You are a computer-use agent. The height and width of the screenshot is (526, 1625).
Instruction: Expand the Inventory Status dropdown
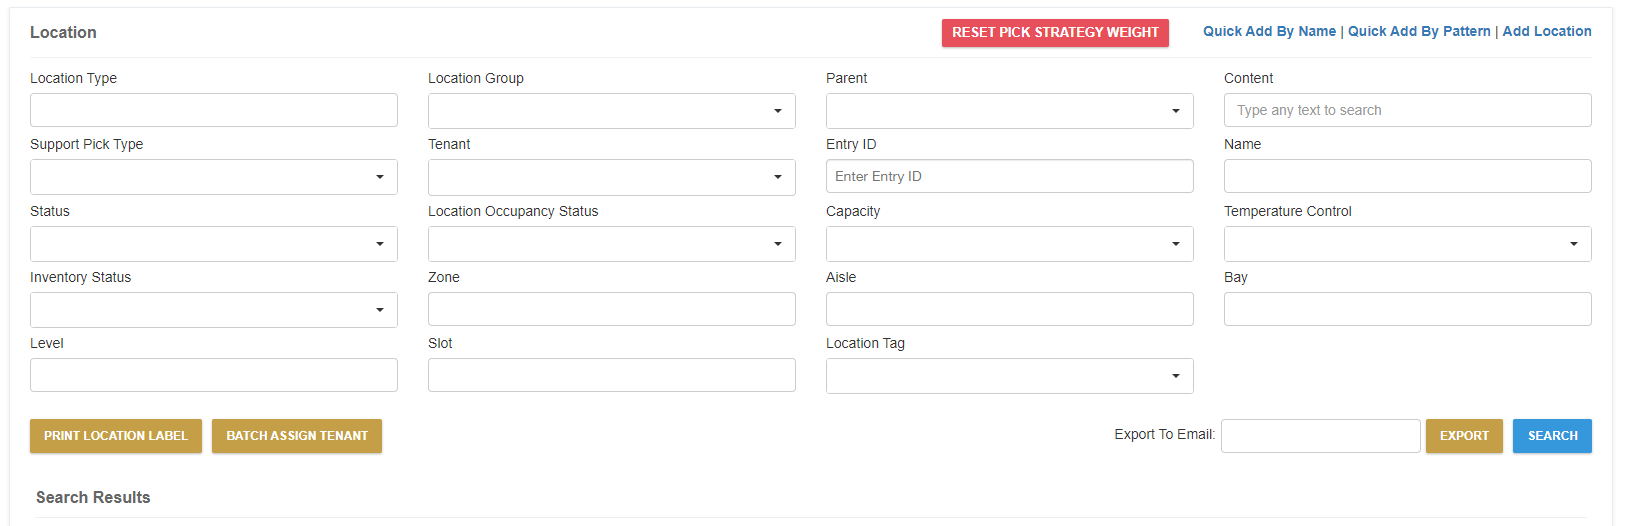pos(214,310)
